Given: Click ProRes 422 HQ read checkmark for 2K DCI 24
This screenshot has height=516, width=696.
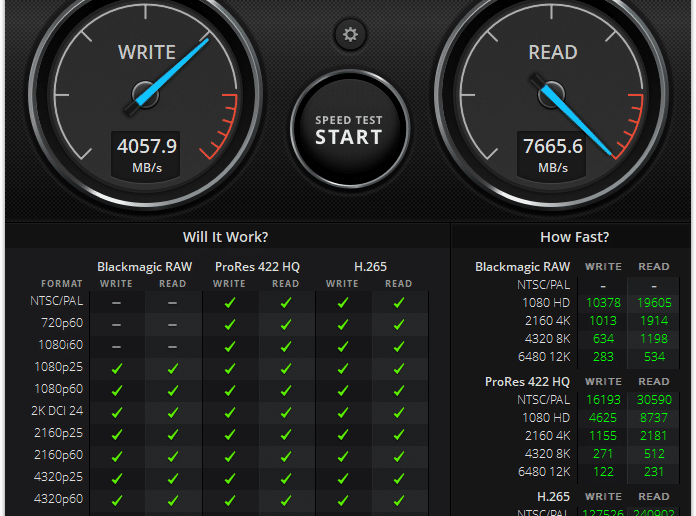Looking at the screenshot, I should click(x=286, y=413).
